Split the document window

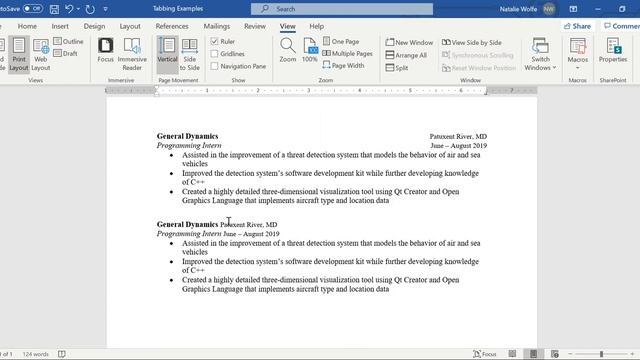point(397,68)
